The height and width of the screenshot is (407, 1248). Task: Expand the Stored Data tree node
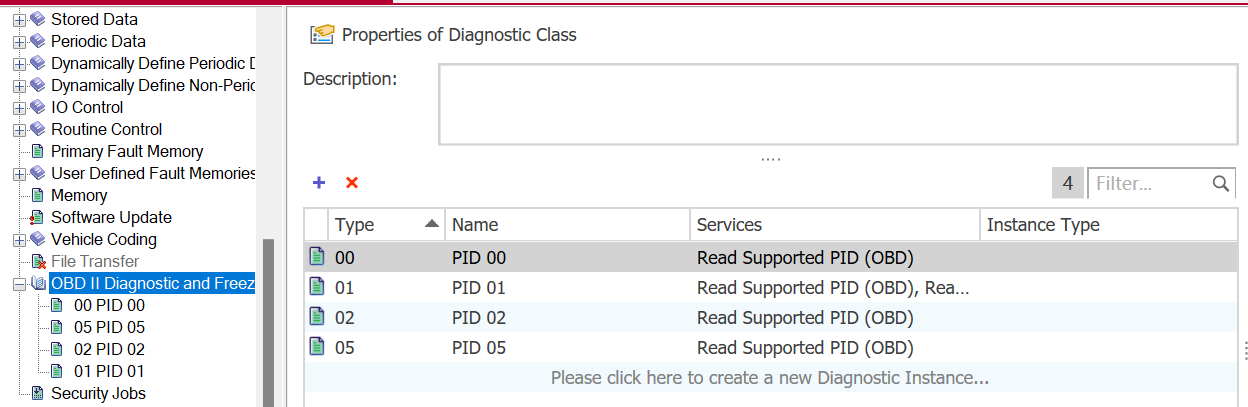point(18,20)
